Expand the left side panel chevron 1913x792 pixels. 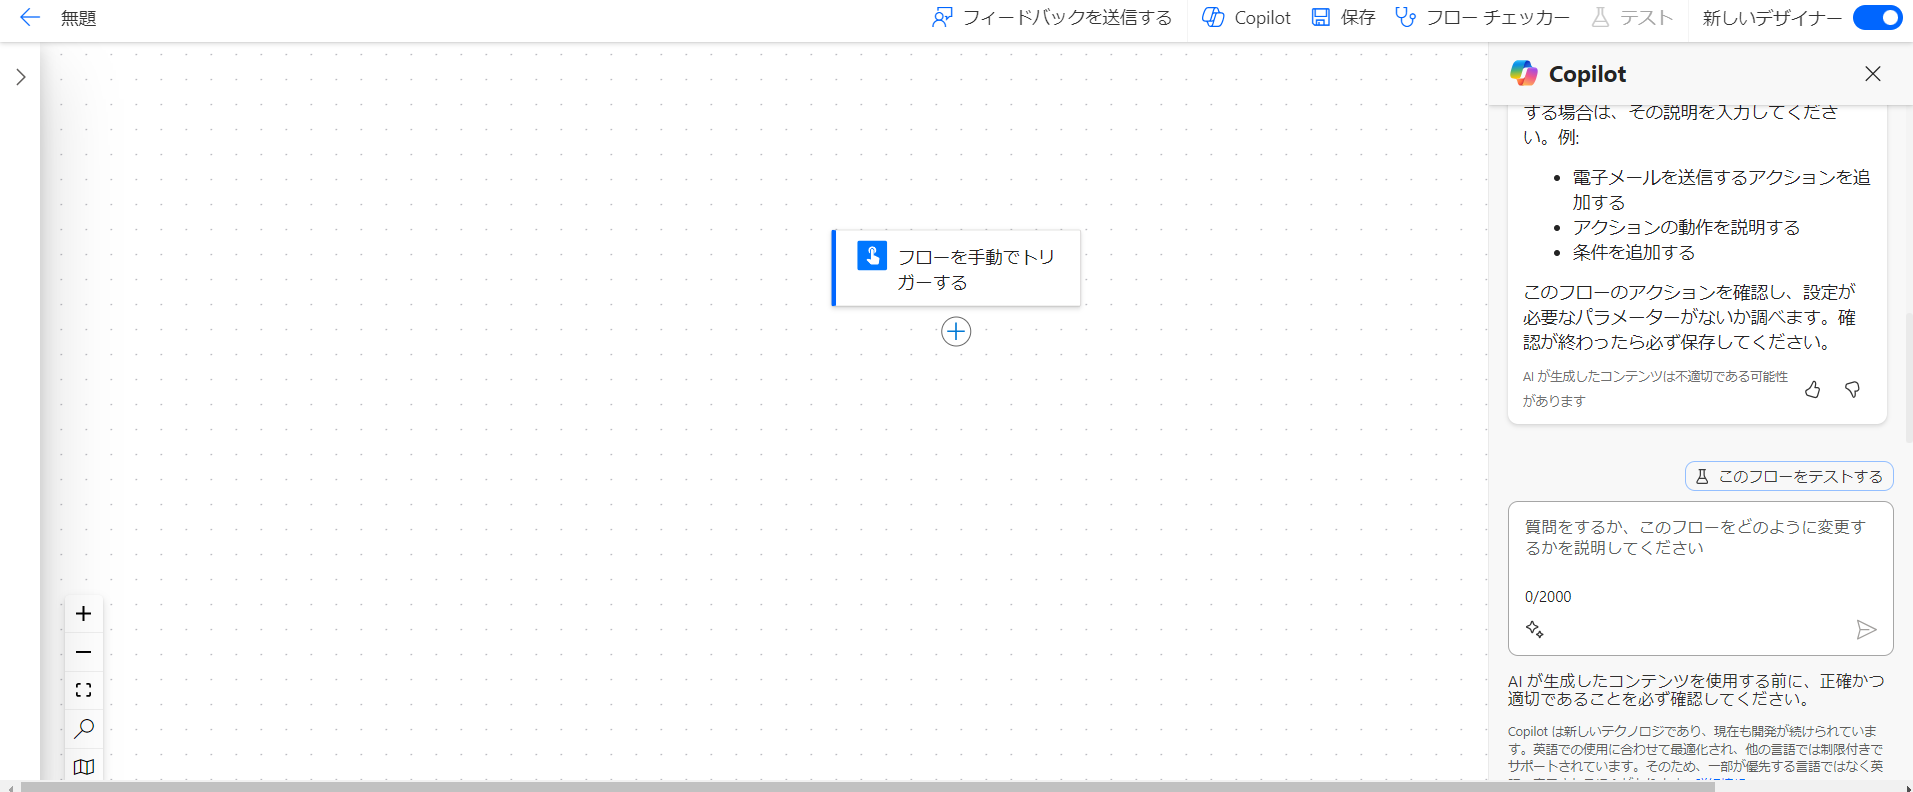click(21, 77)
